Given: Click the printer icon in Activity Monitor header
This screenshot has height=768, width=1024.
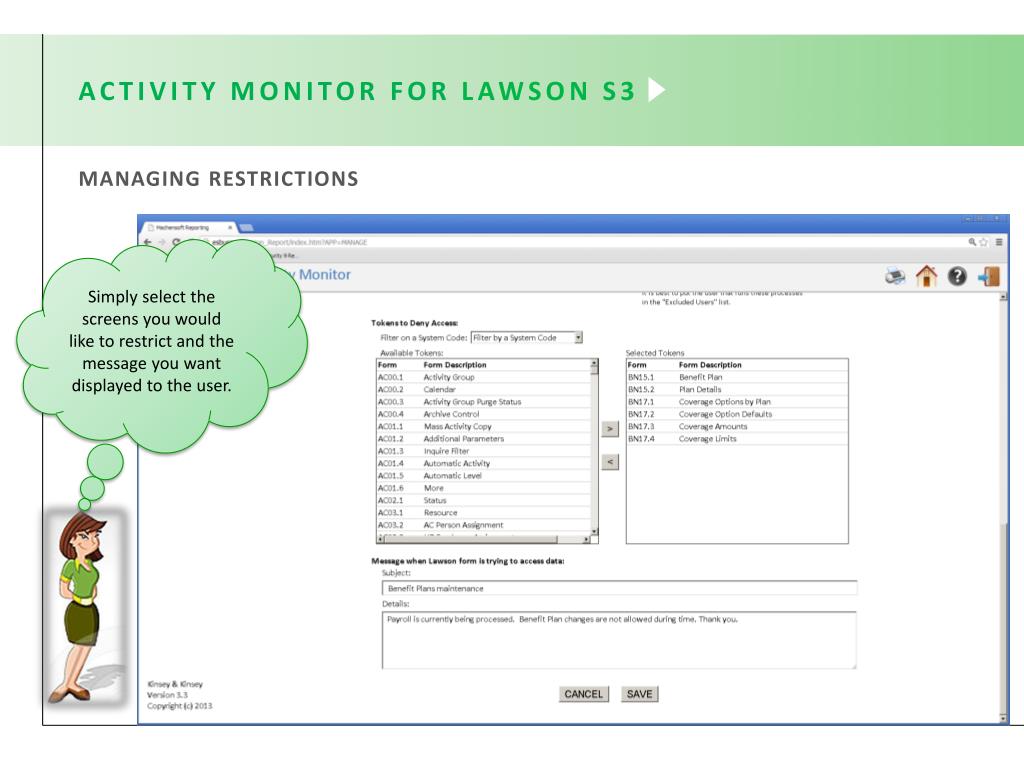Looking at the screenshot, I should coord(895,276).
